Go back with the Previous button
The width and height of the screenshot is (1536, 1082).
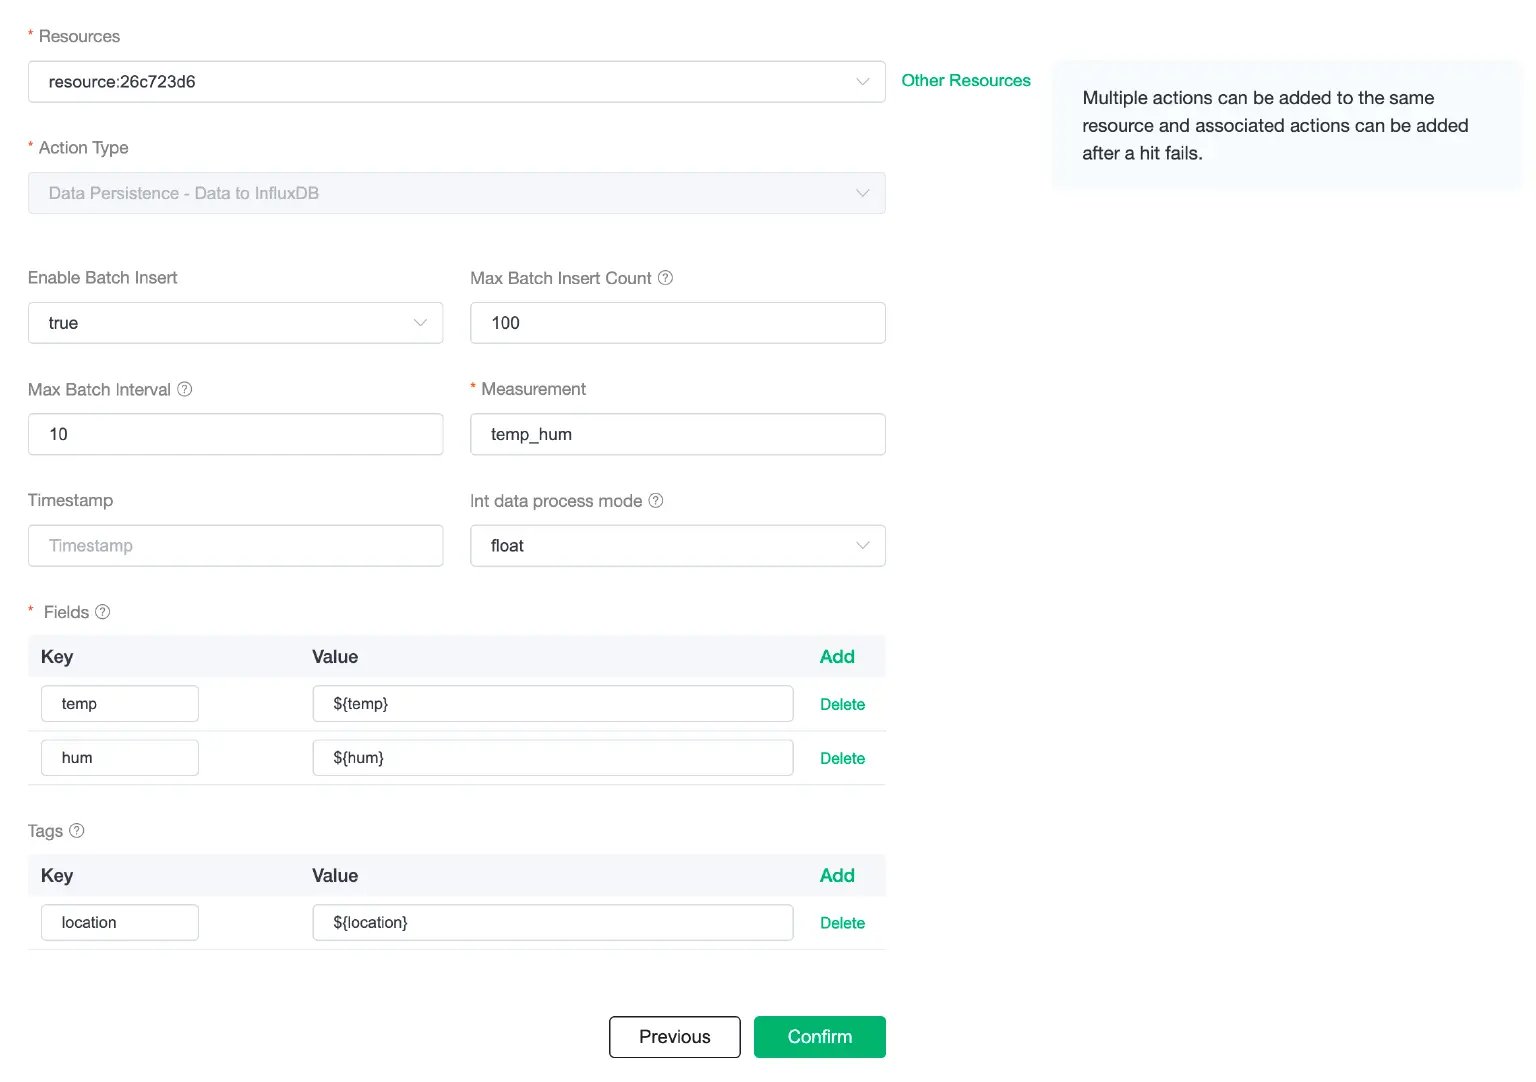(x=674, y=1037)
